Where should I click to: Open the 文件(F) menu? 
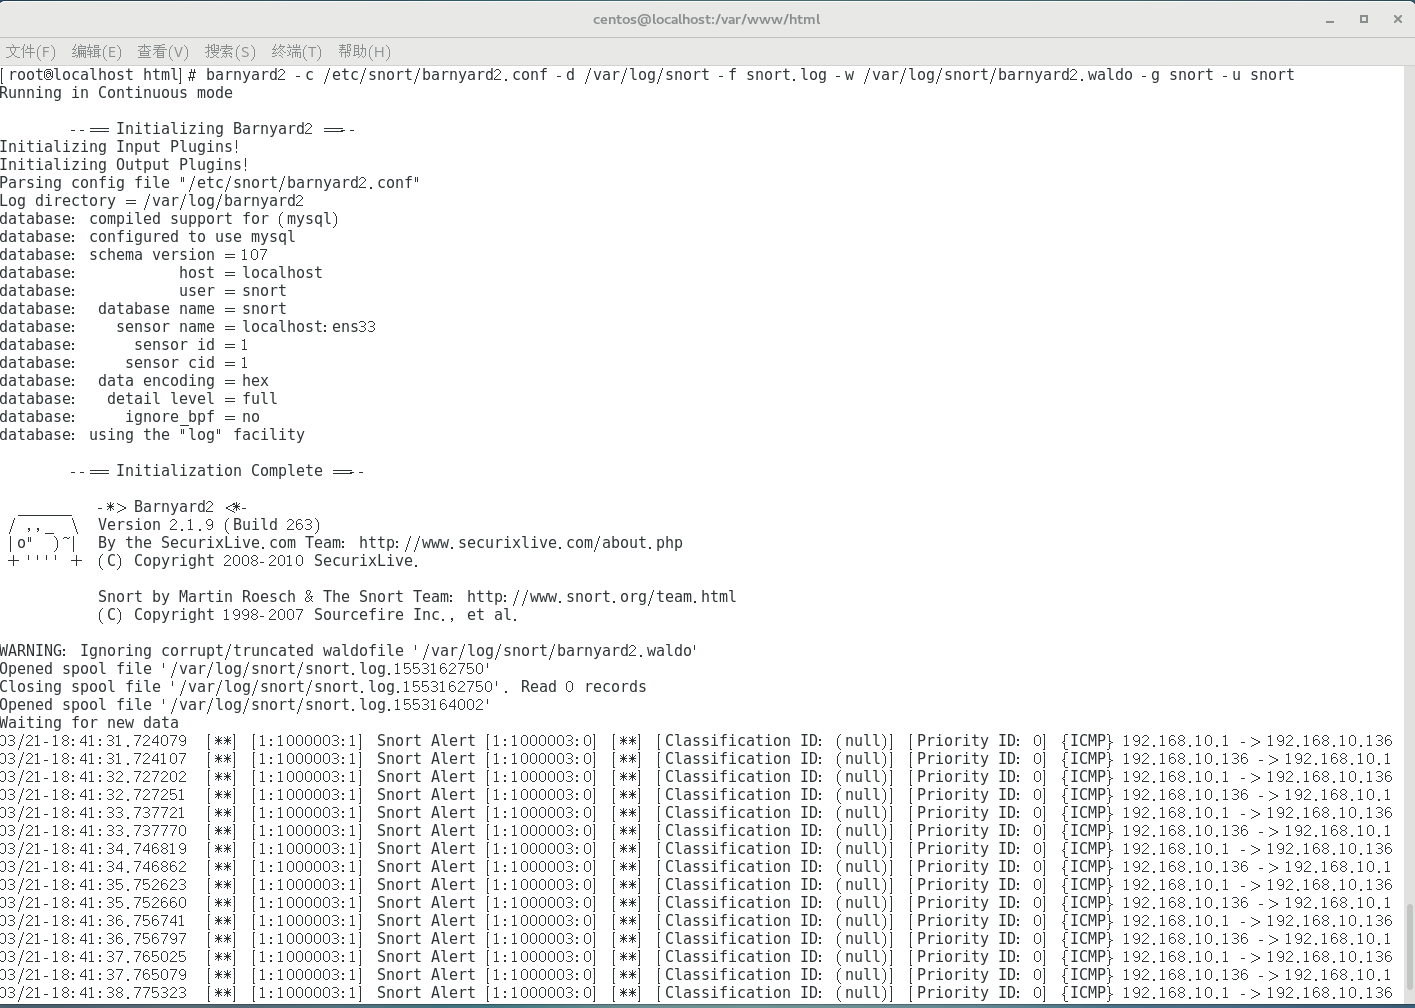coord(31,51)
